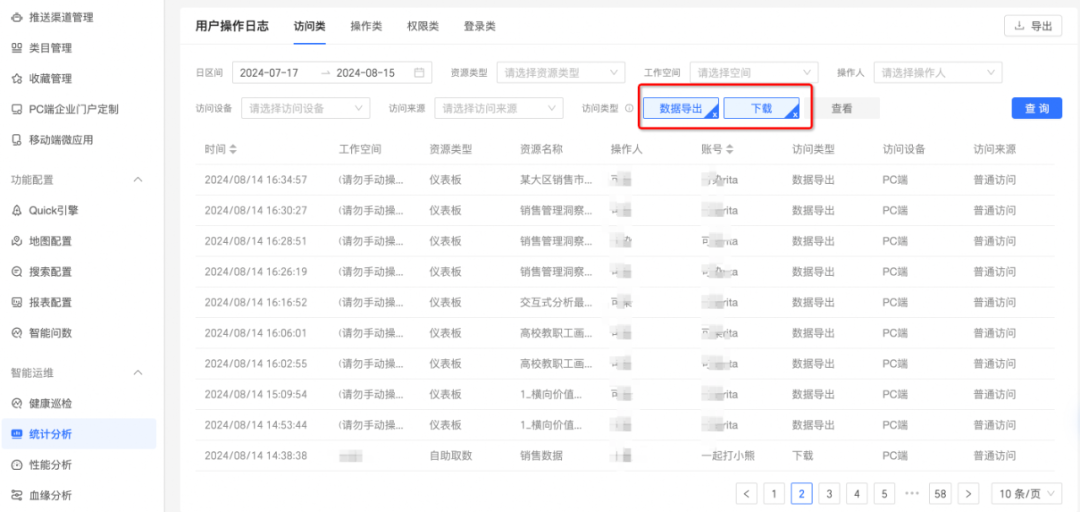Open the 资源类型 dropdown
The height and width of the screenshot is (512, 1080).
pos(560,73)
